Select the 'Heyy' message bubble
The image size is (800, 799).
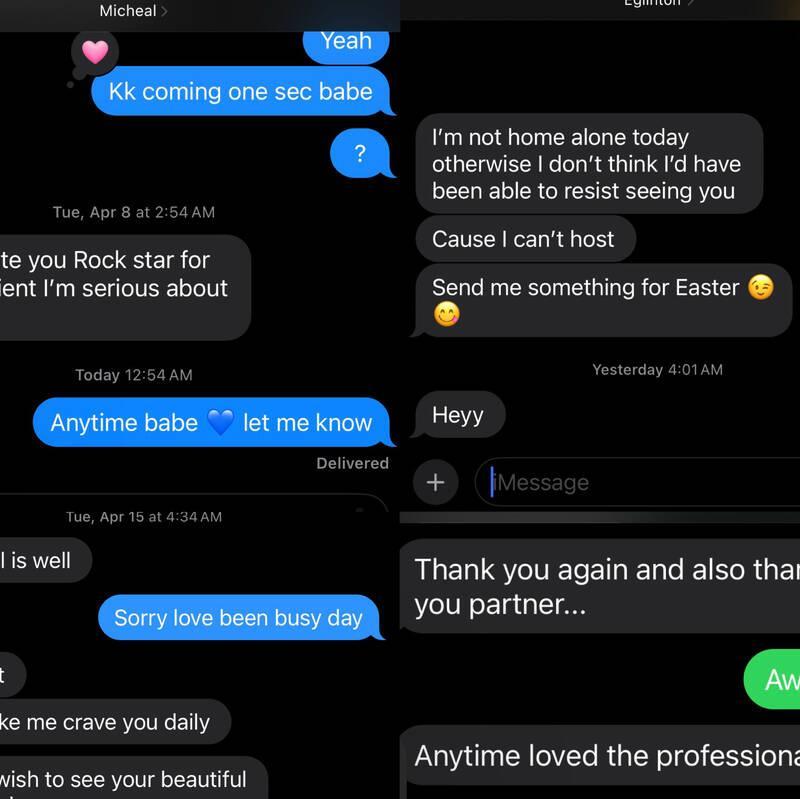[x=458, y=415]
